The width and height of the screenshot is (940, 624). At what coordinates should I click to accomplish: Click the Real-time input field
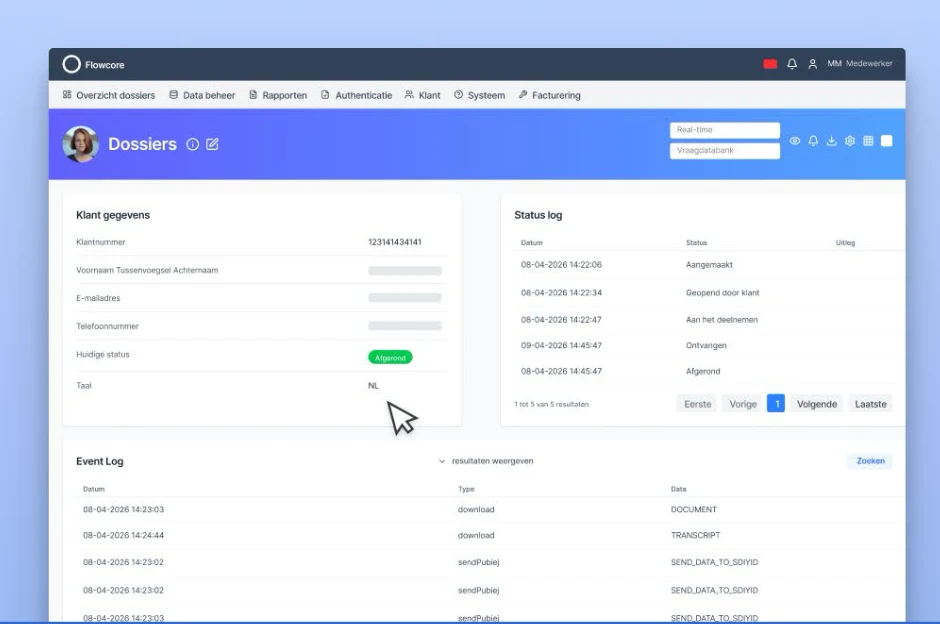(725, 130)
